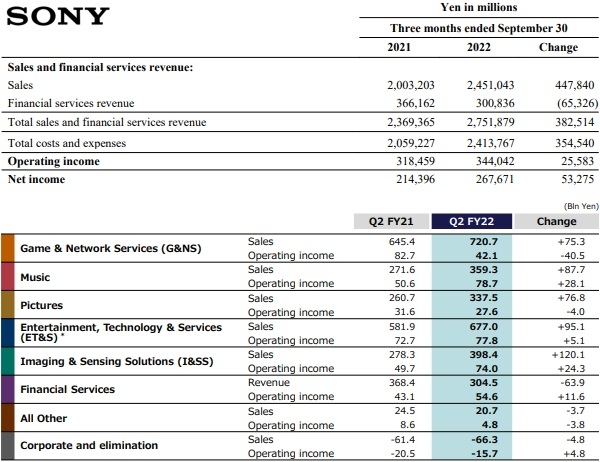Select ET&S sales FY22 value 677.0
600x462 pixels.
[484, 327]
